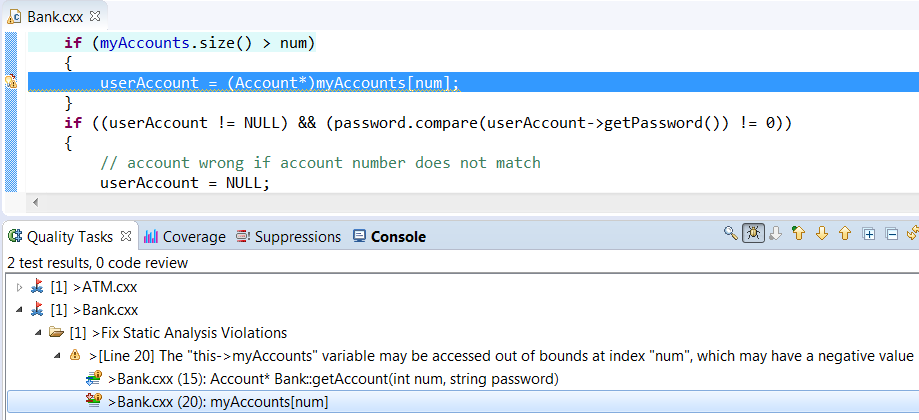Close the Bank.cxx editor tab

point(95,16)
